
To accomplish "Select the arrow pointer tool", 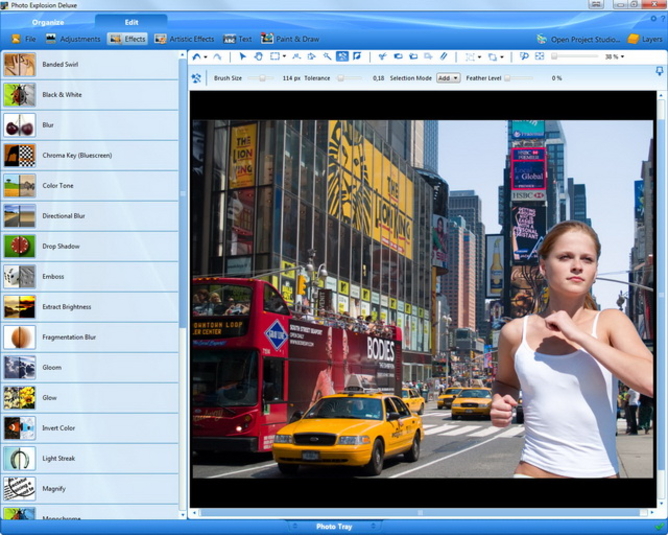I will [x=243, y=57].
